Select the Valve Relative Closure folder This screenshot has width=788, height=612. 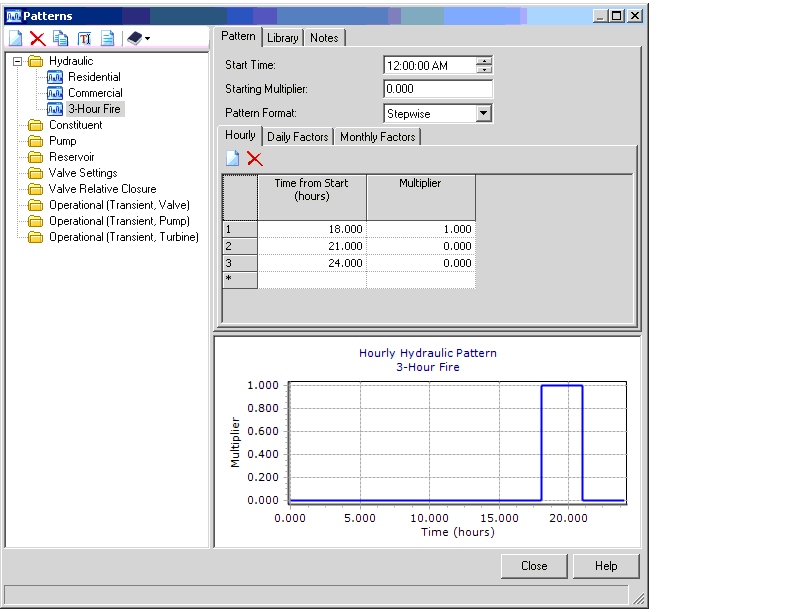click(102, 189)
